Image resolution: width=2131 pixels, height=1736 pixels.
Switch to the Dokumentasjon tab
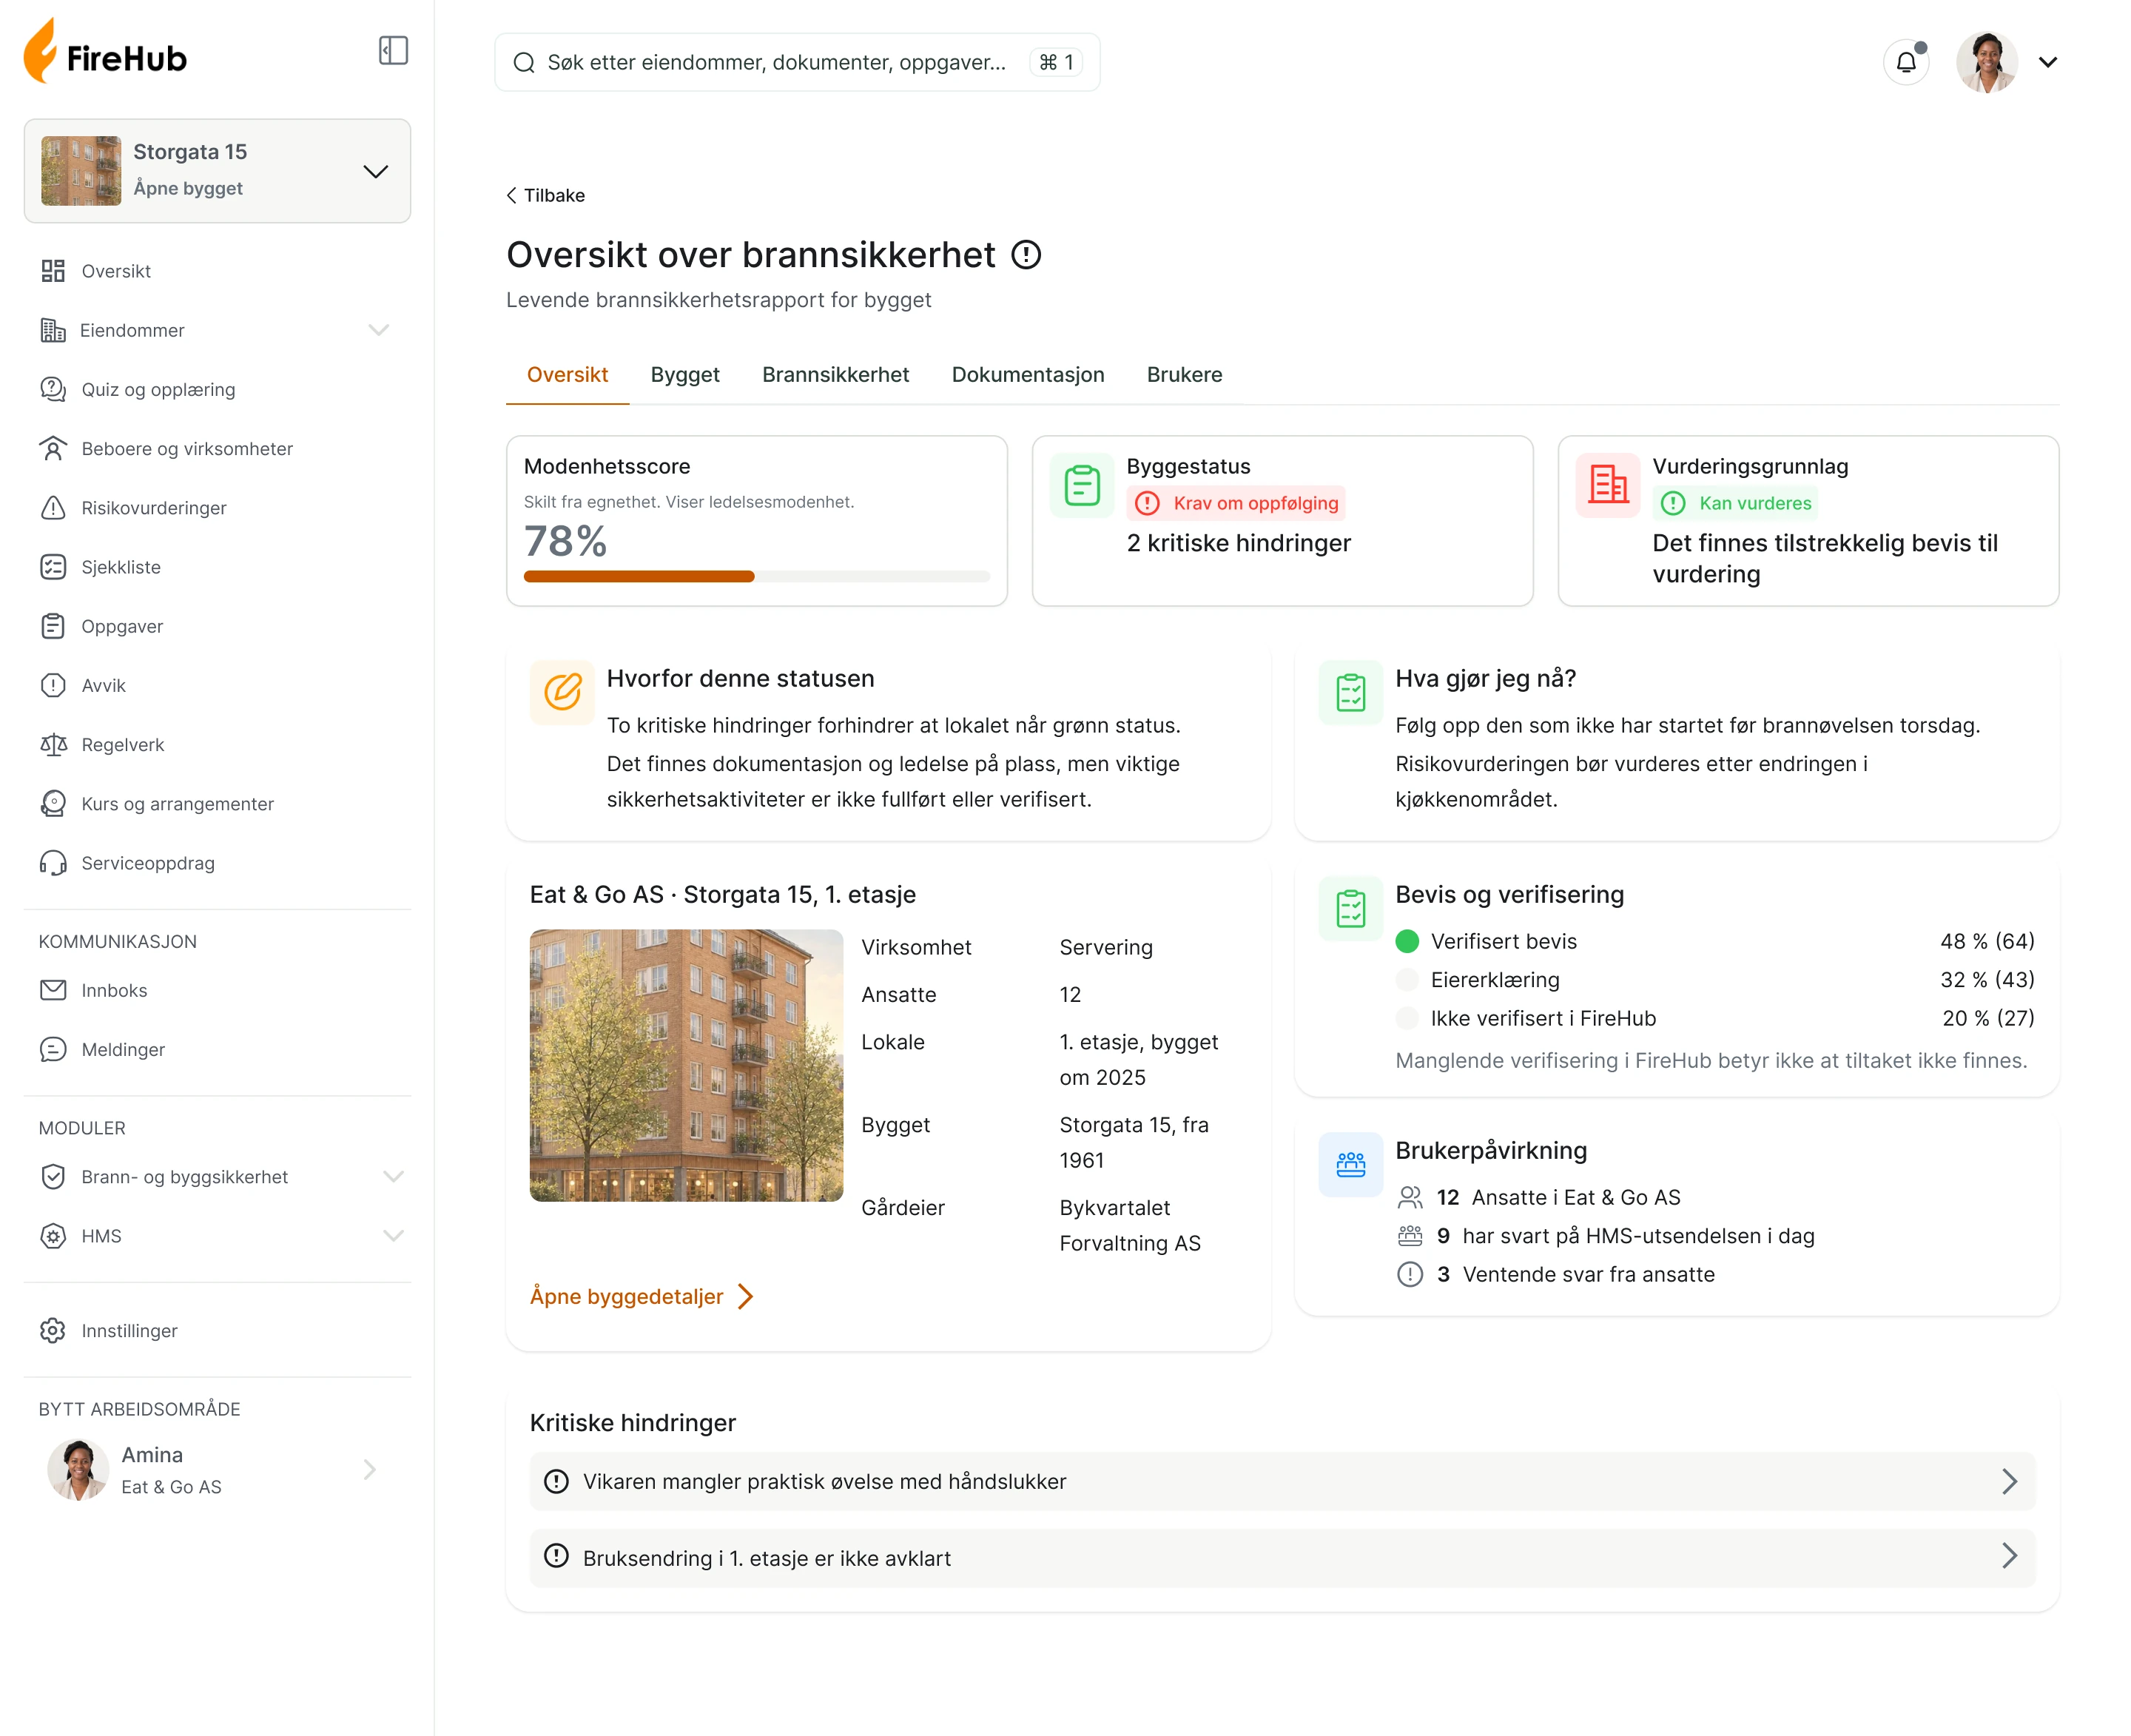1028,375
